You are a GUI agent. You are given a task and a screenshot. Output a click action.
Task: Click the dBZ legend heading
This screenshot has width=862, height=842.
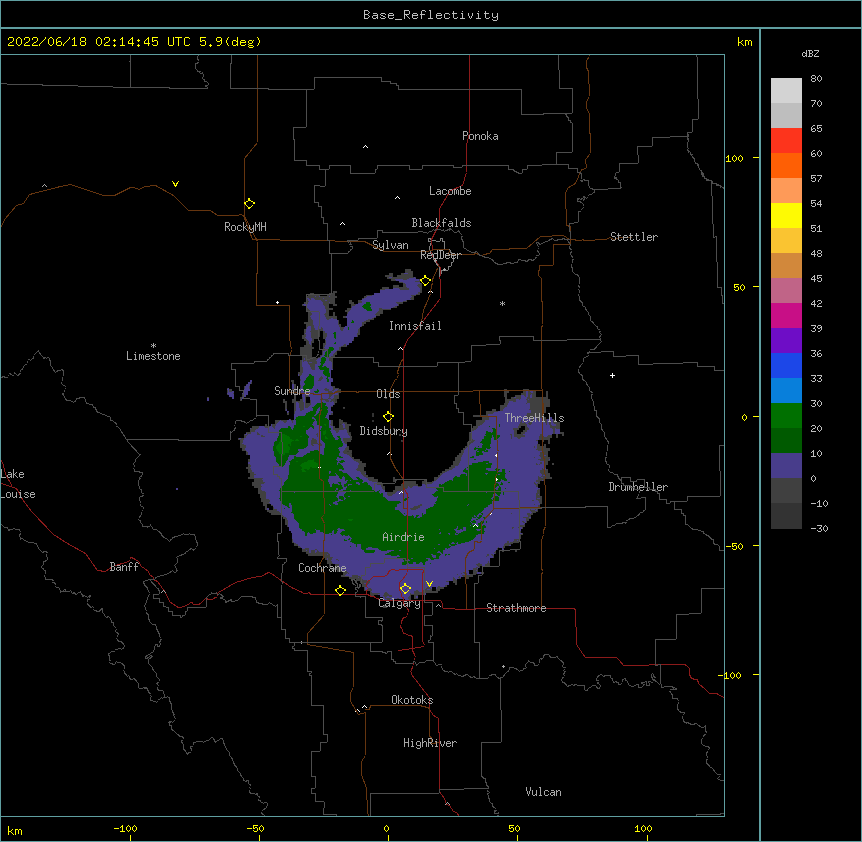pyautogui.click(x=810, y=53)
